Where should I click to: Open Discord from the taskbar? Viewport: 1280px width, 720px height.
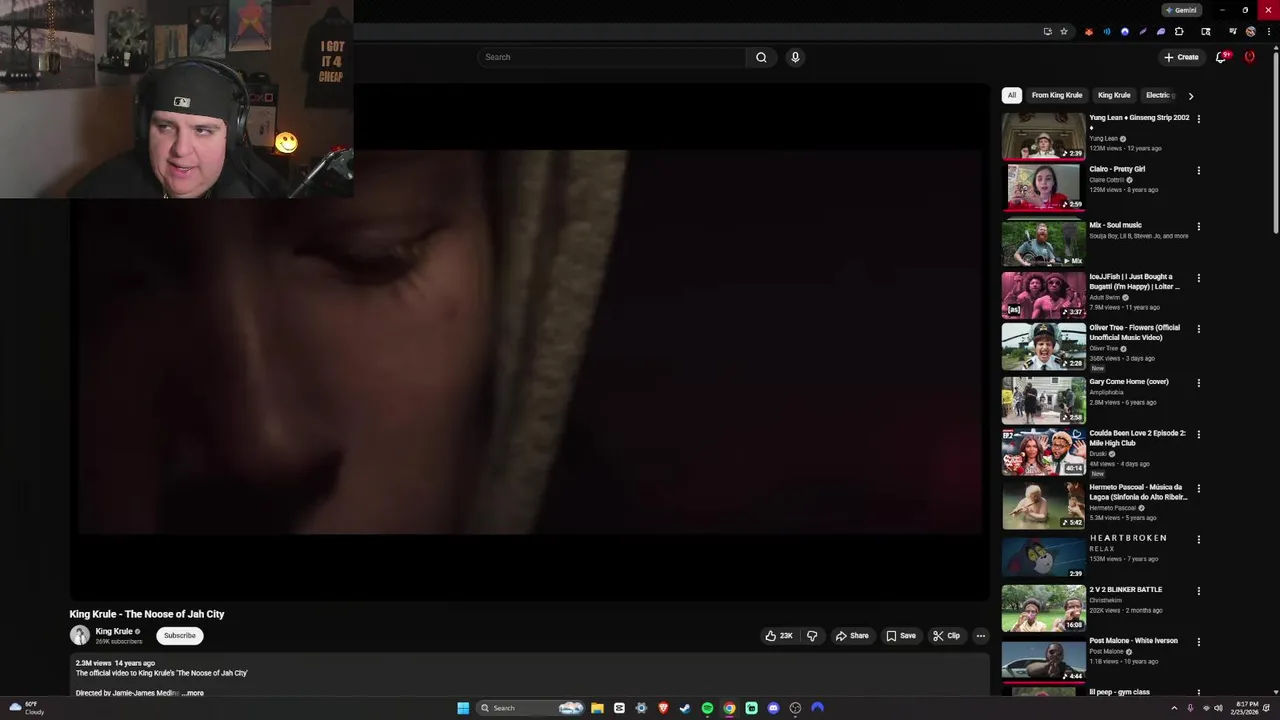(773, 708)
